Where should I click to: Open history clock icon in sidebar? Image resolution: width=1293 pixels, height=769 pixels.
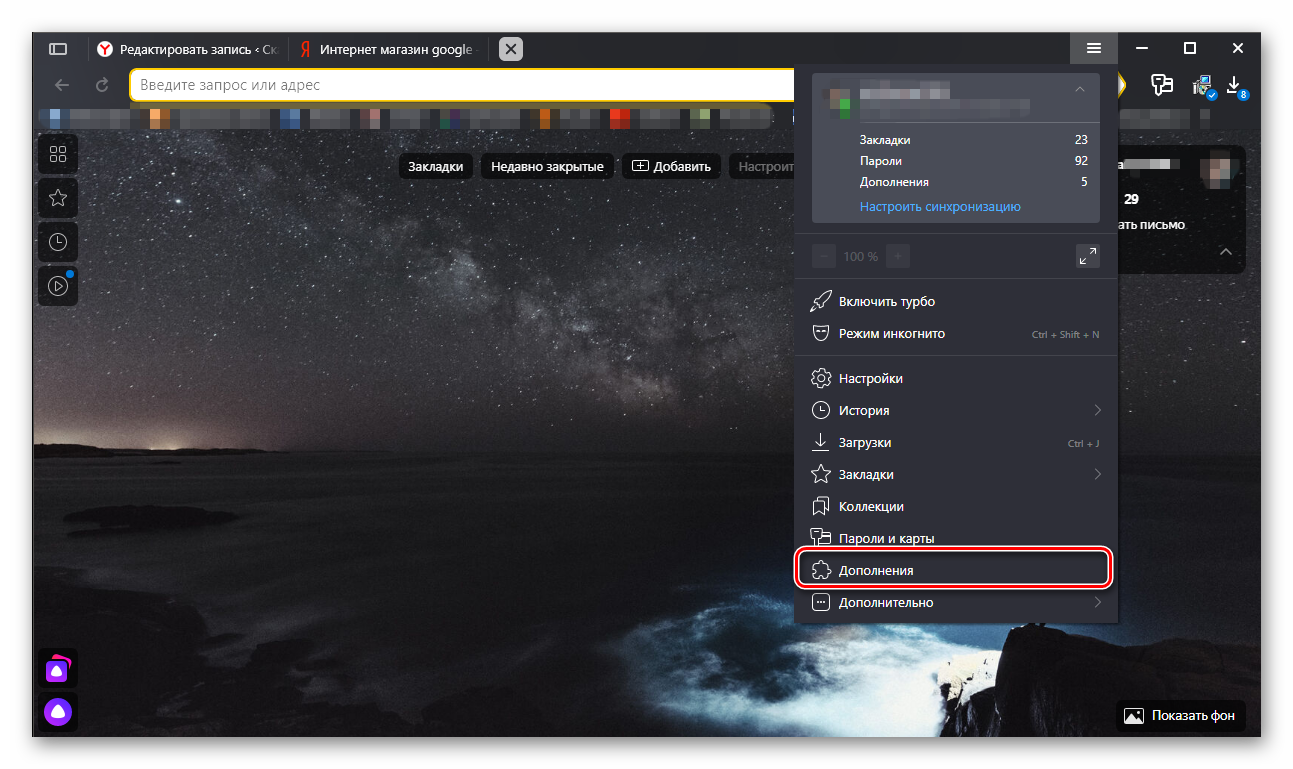[x=58, y=242]
